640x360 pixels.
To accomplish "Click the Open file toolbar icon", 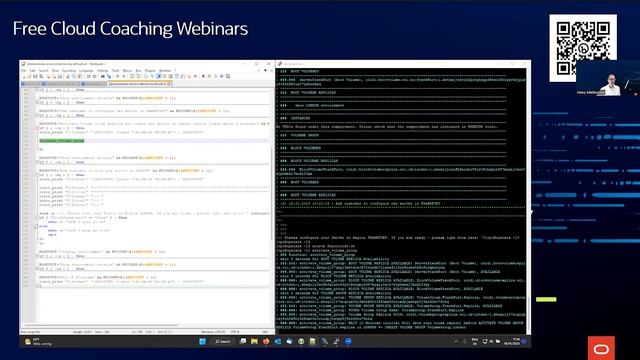I will (29, 76).
